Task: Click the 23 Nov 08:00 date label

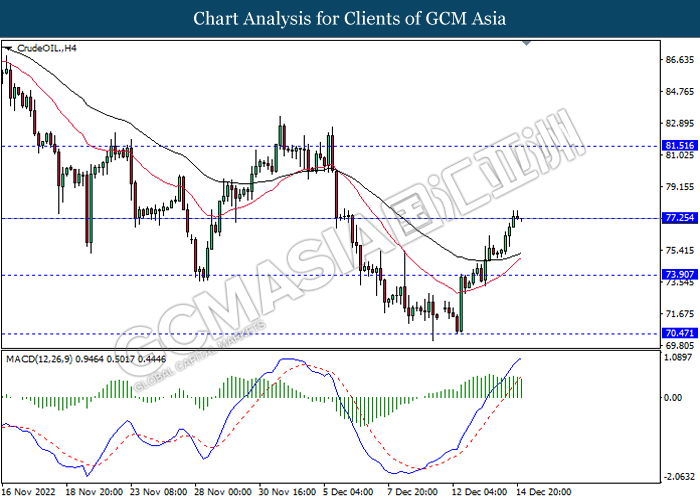Action: coord(159,492)
